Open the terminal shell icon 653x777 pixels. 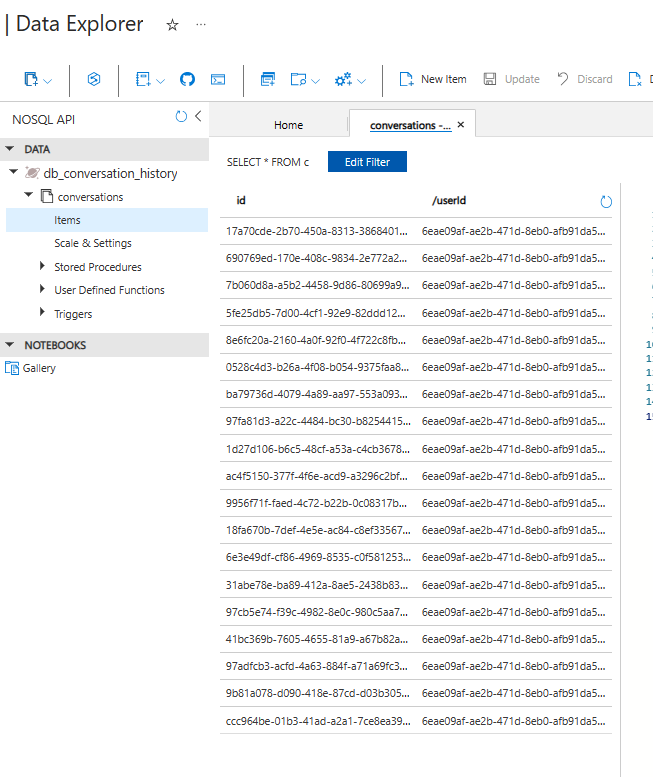(x=218, y=79)
